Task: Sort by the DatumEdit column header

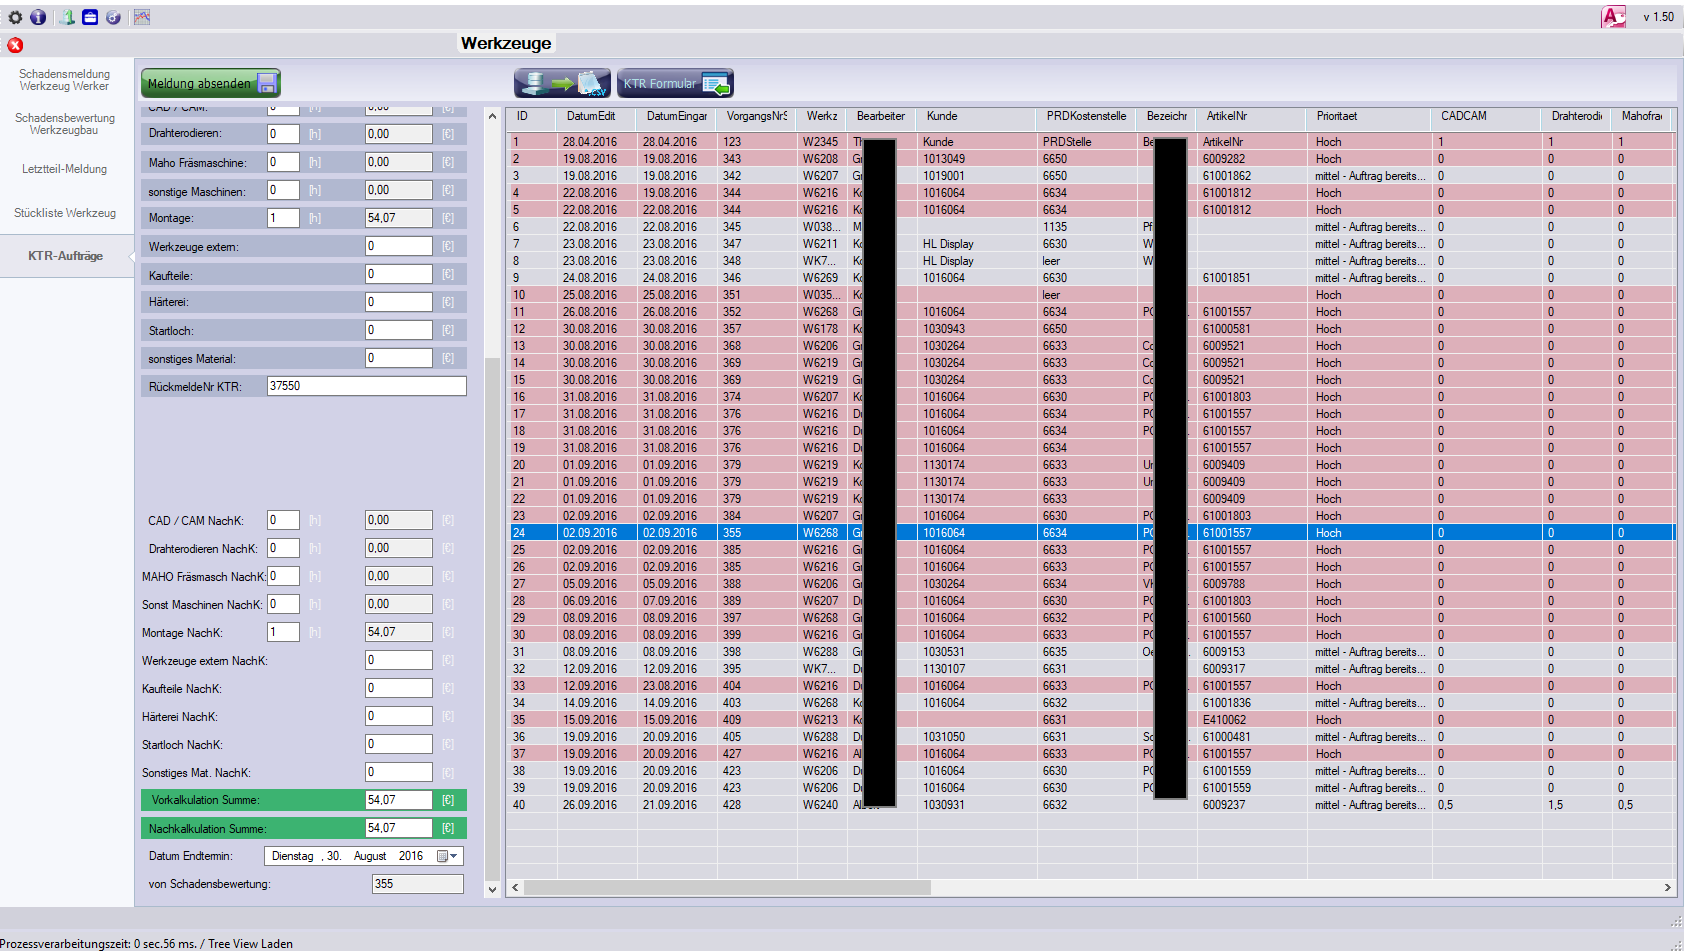Action: tap(595, 116)
